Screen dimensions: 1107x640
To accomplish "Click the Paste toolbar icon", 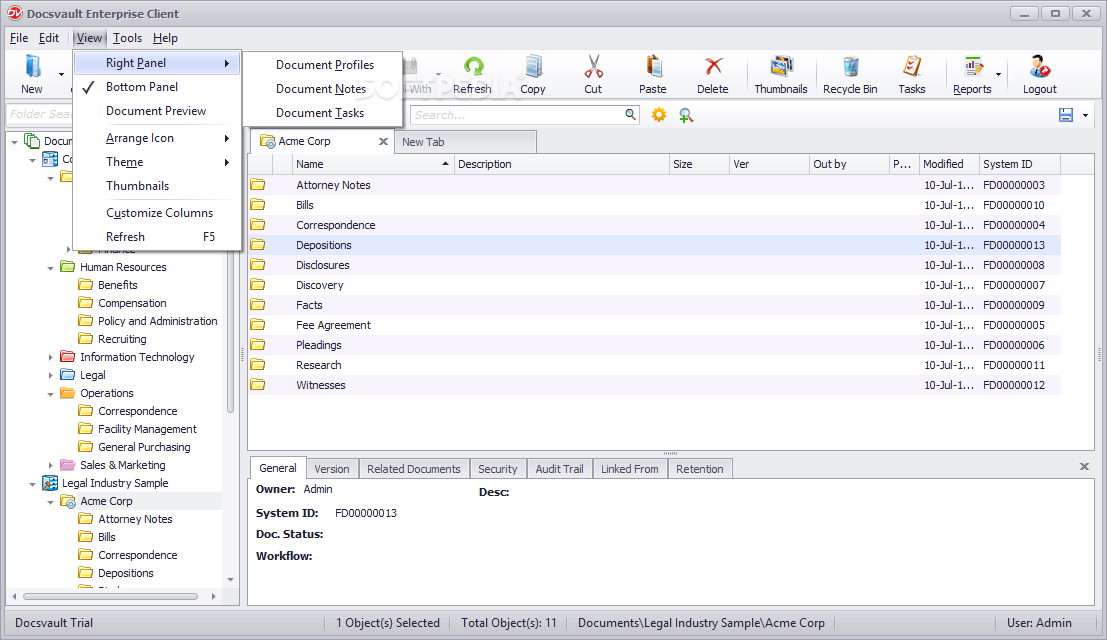I will (653, 66).
